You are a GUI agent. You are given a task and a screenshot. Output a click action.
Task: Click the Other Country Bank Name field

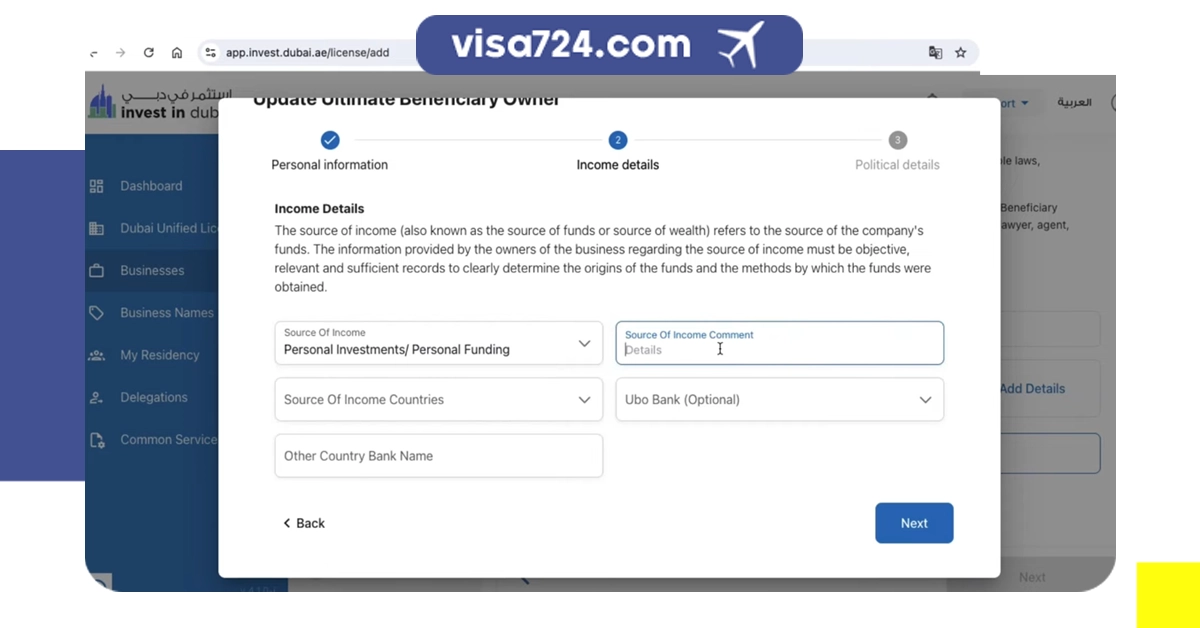(438, 456)
